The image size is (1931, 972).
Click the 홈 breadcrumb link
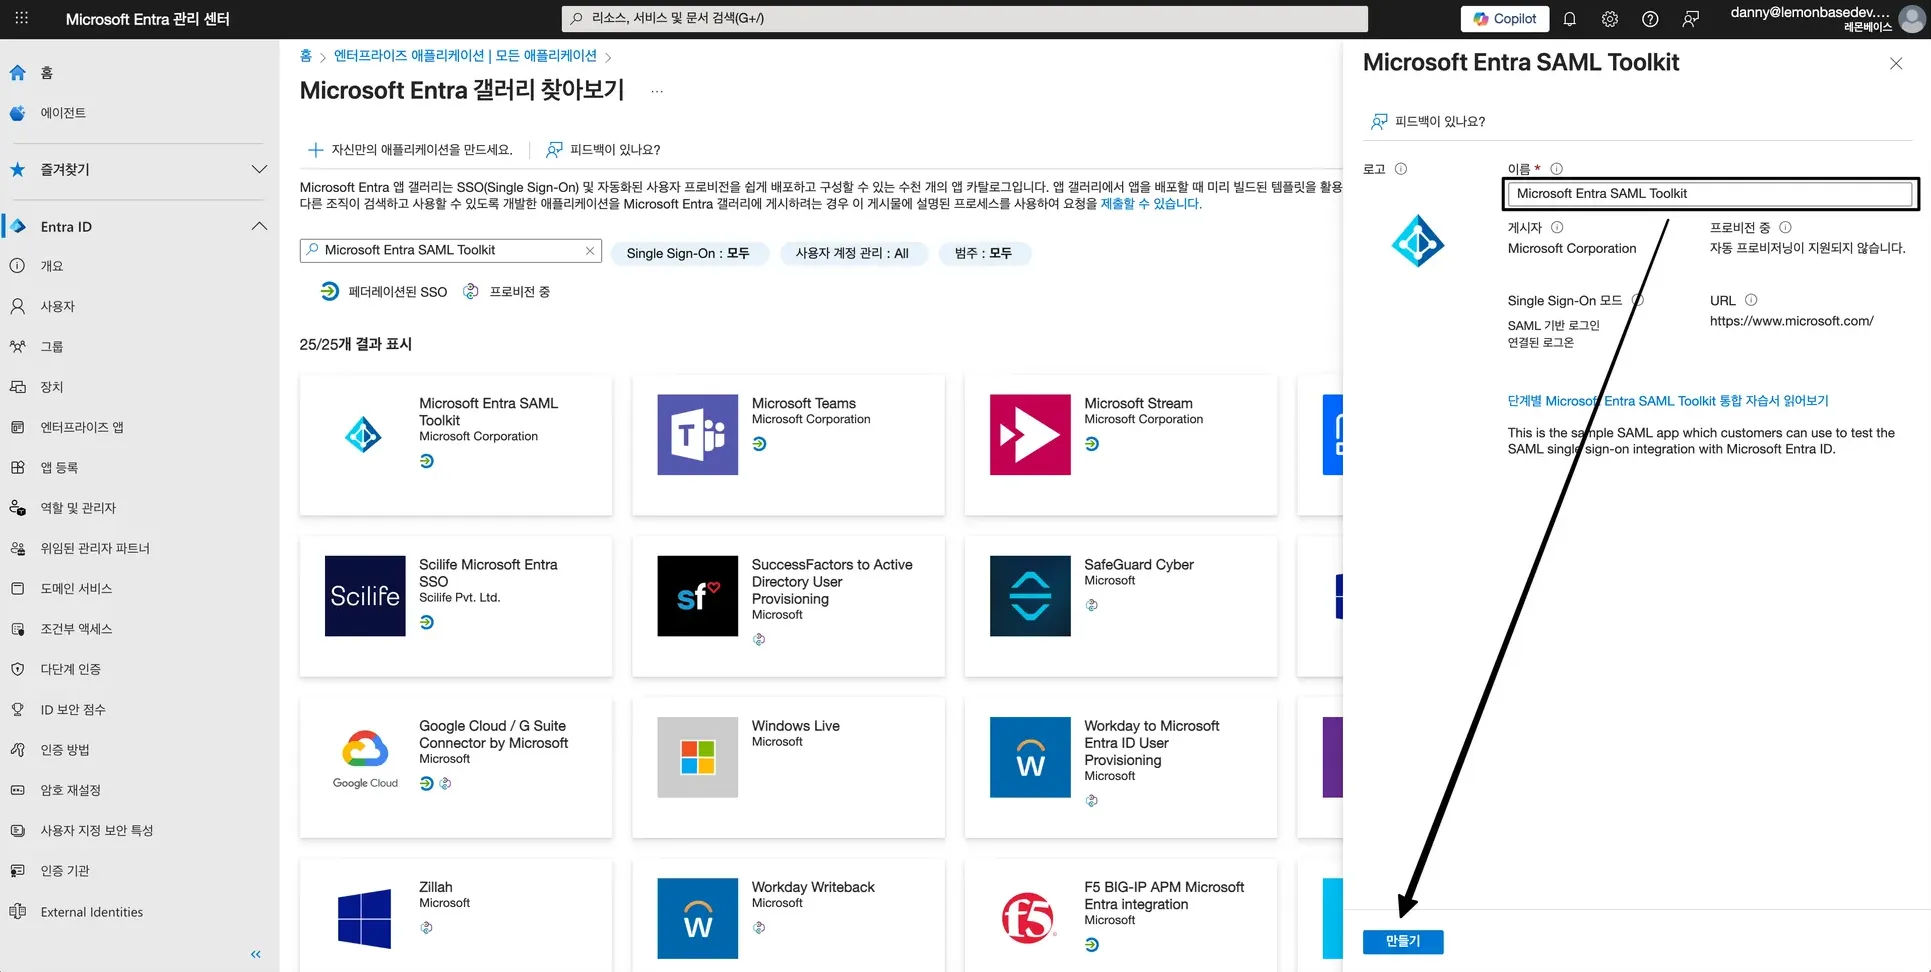[306, 56]
